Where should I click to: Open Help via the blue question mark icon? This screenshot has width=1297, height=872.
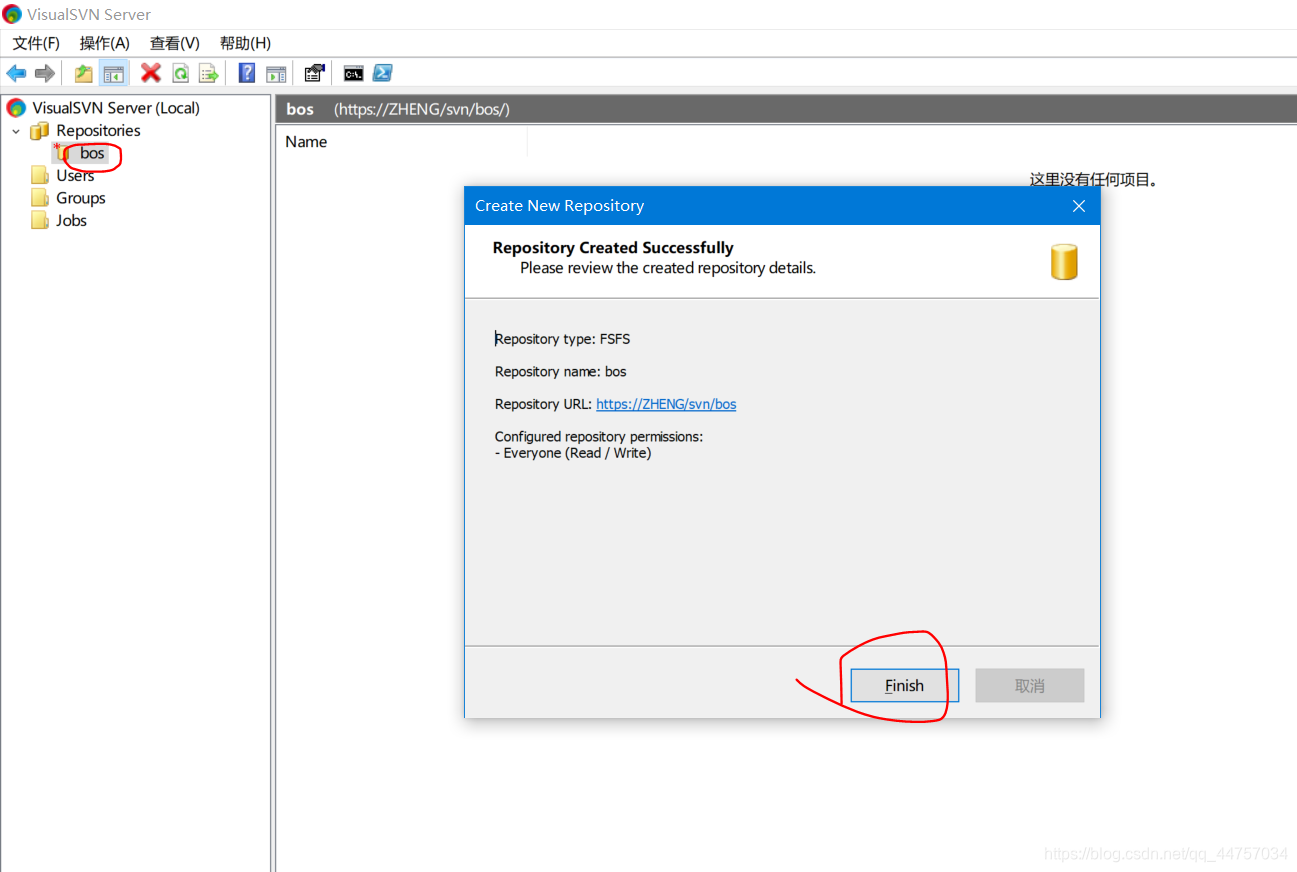coord(246,73)
